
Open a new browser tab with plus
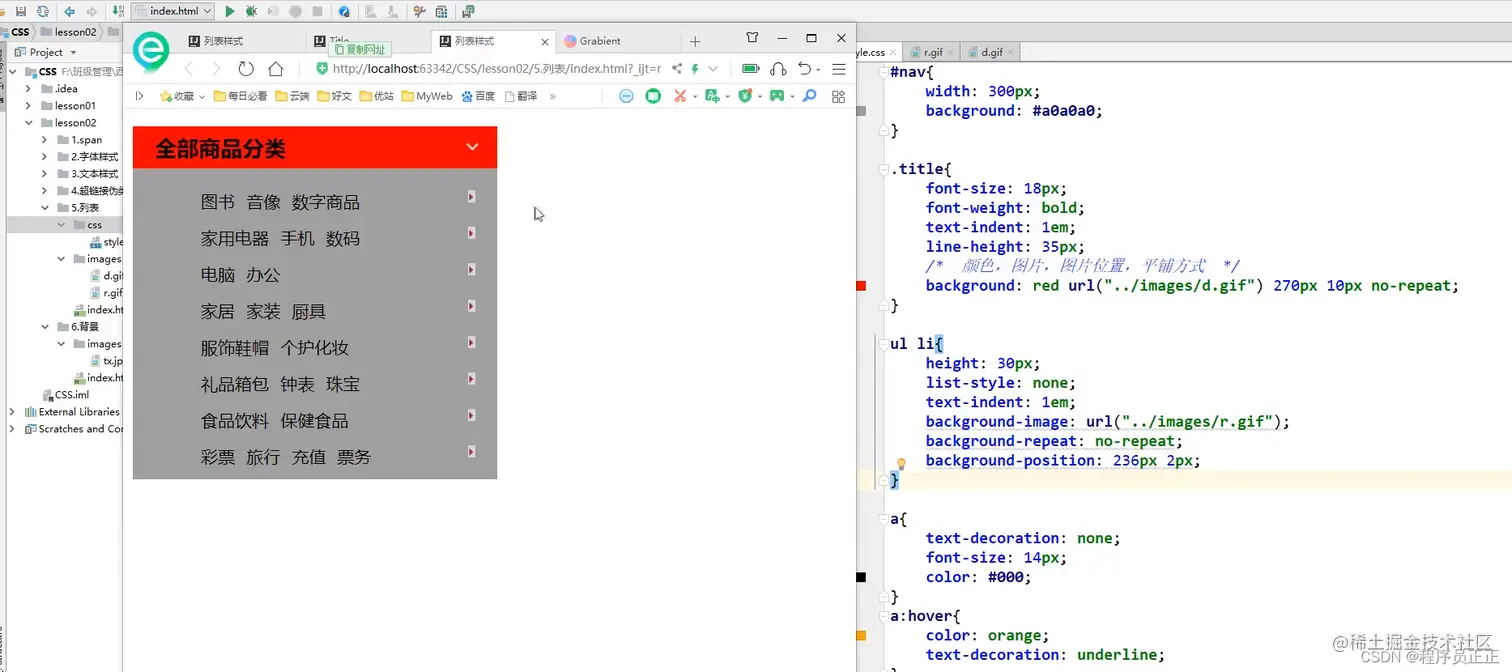pos(695,42)
